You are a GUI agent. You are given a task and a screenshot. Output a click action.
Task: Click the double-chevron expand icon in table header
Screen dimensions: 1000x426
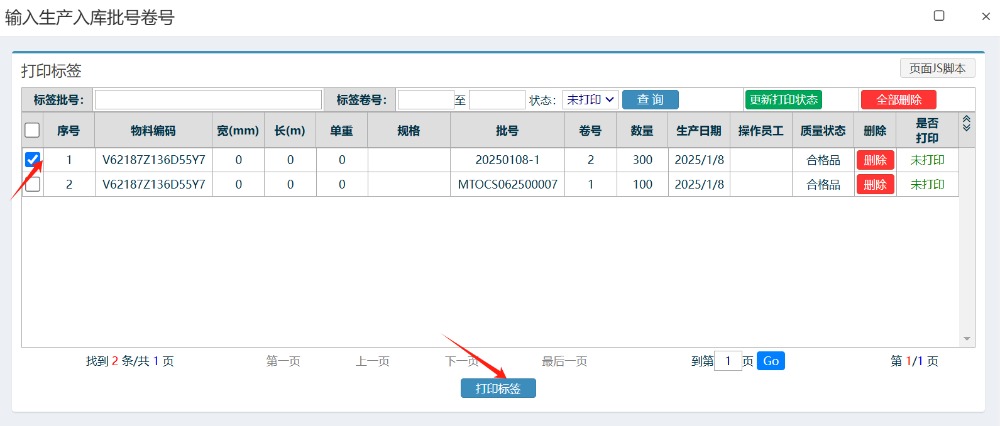pyautogui.click(x=966, y=123)
